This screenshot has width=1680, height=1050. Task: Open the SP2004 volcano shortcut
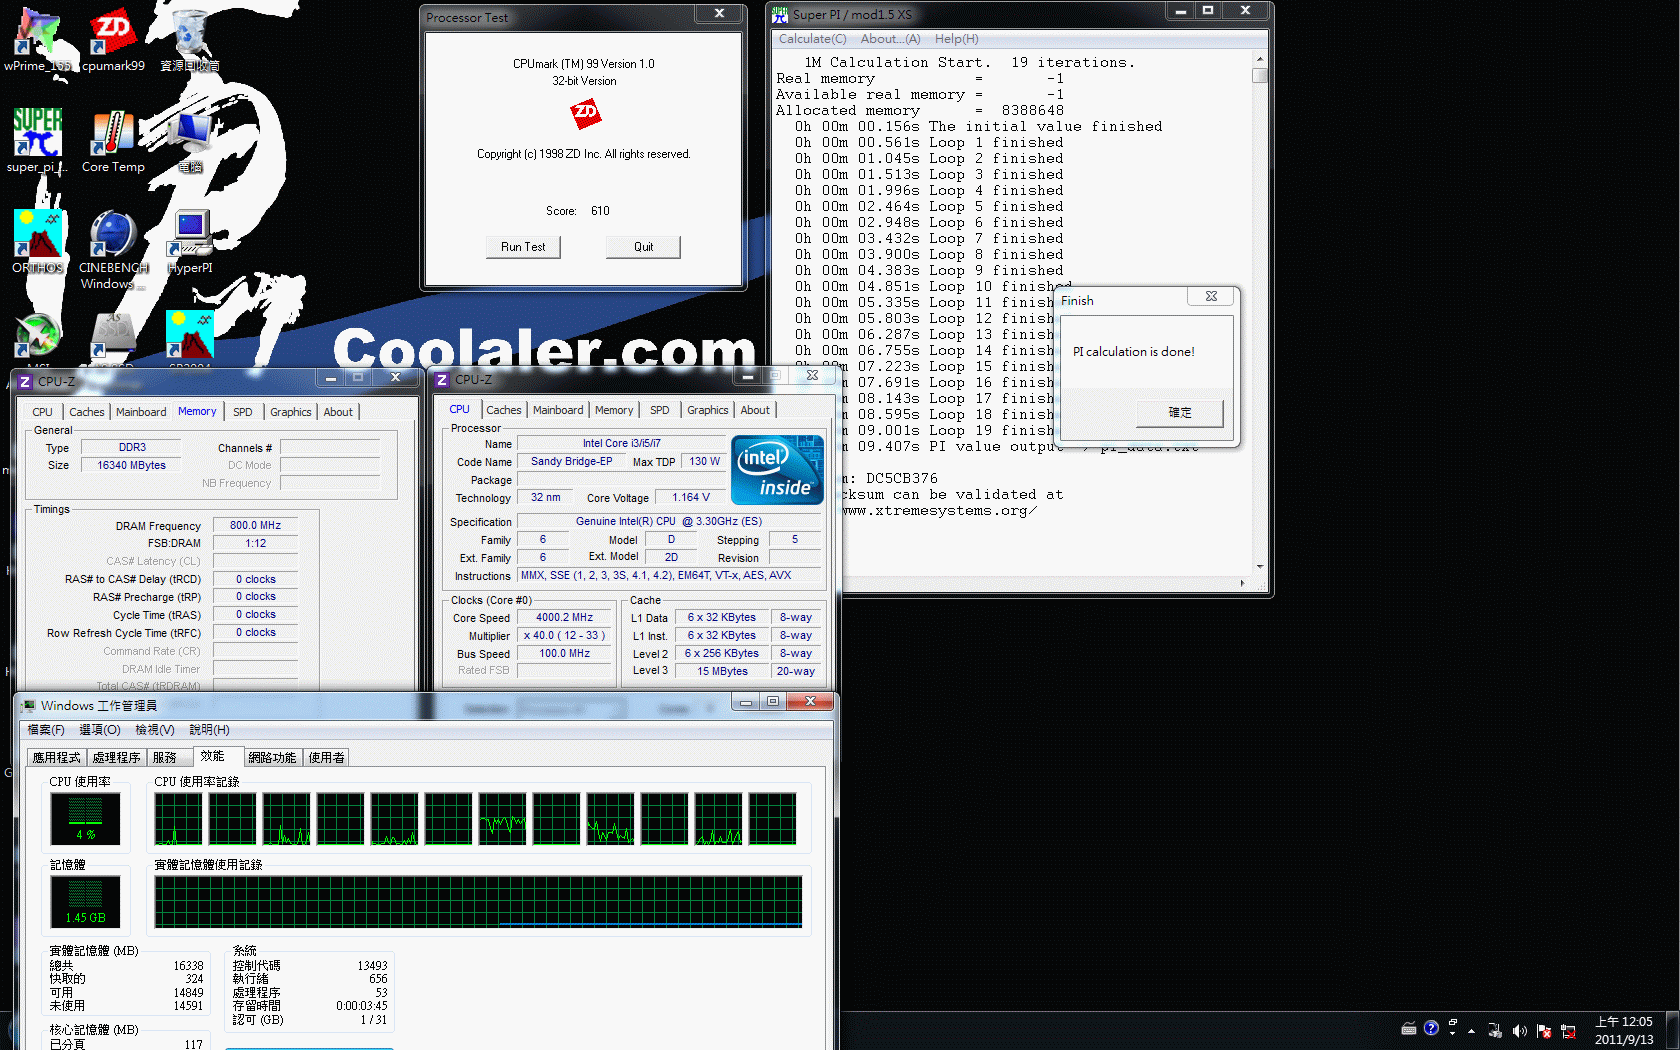click(190, 336)
